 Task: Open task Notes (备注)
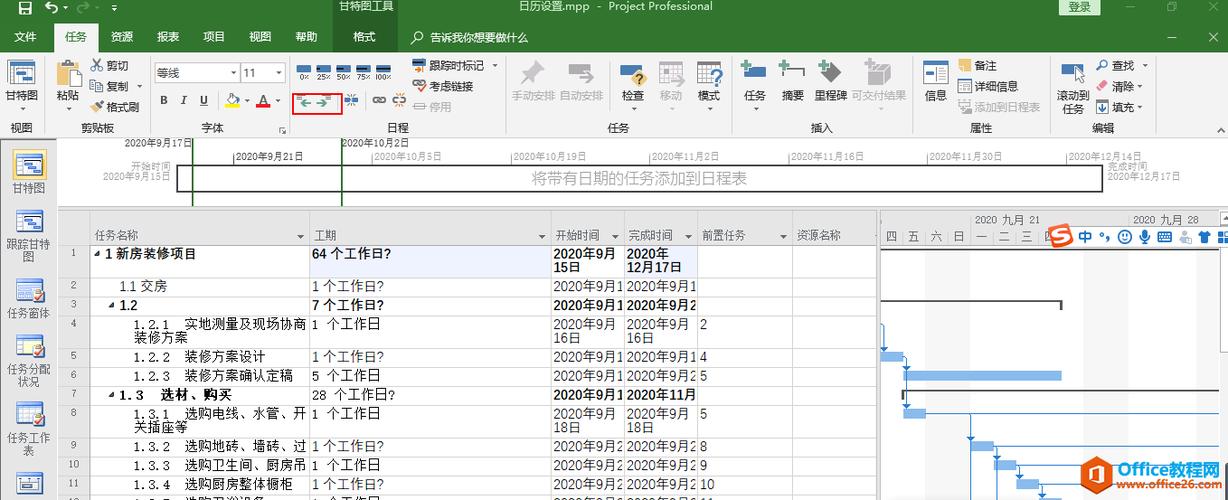coord(977,66)
